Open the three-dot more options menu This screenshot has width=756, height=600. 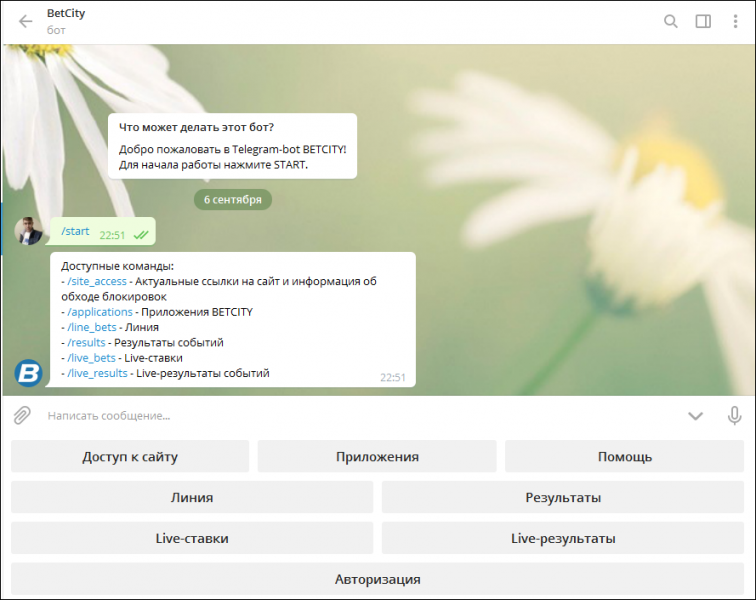pyautogui.click(x=735, y=21)
